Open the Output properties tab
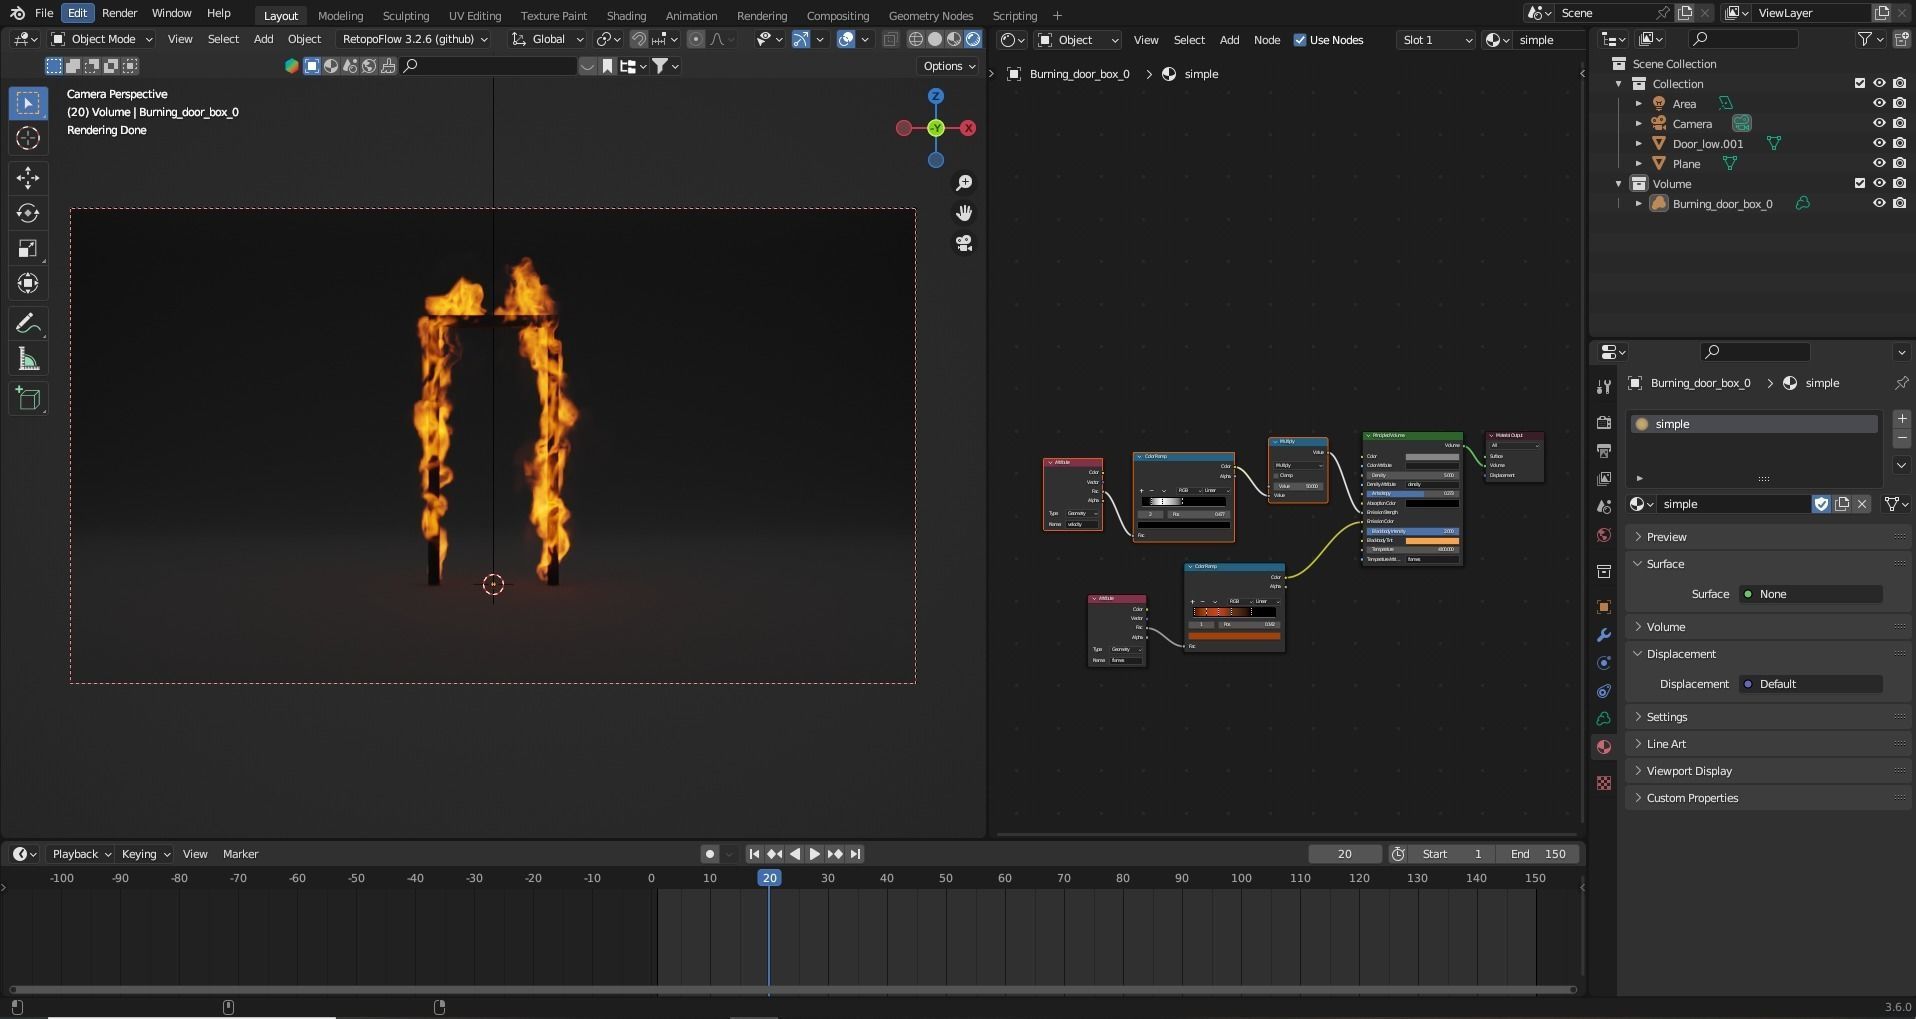 tap(1604, 450)
